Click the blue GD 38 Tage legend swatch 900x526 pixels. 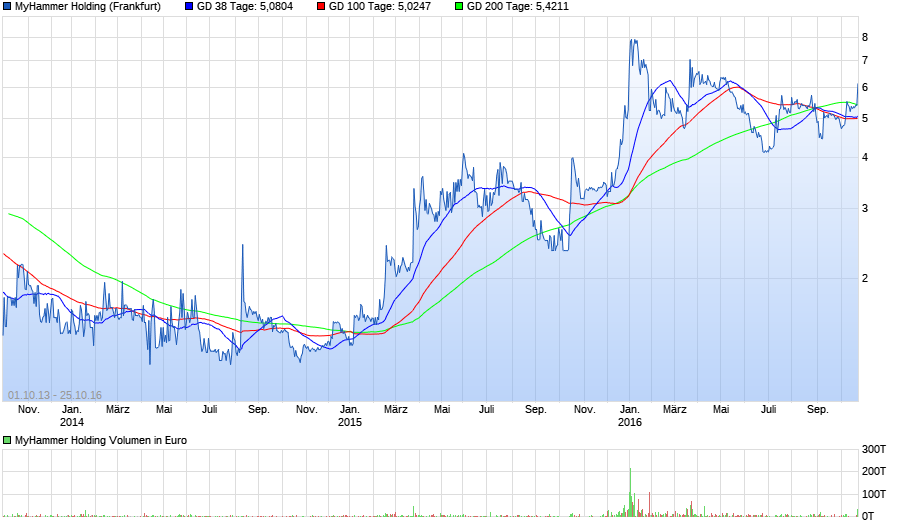click(189, 7)
